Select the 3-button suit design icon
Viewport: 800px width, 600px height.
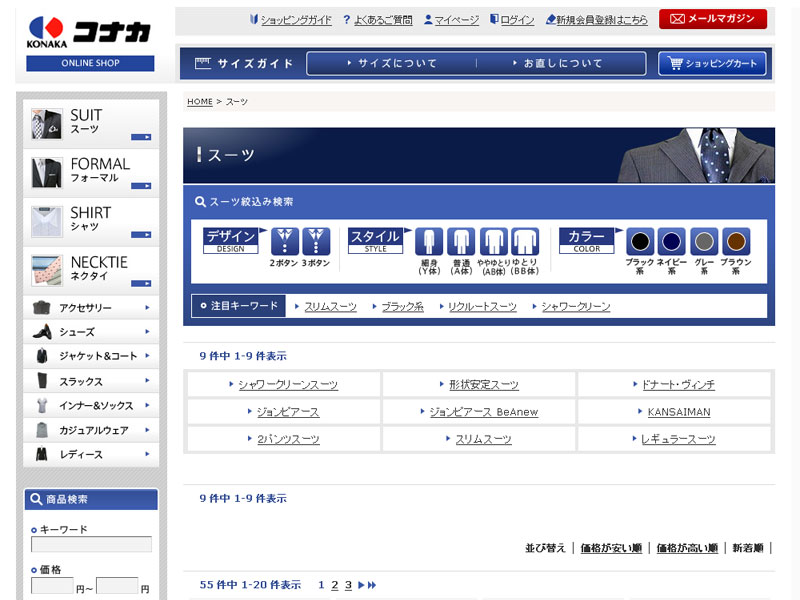click(316, 241)
